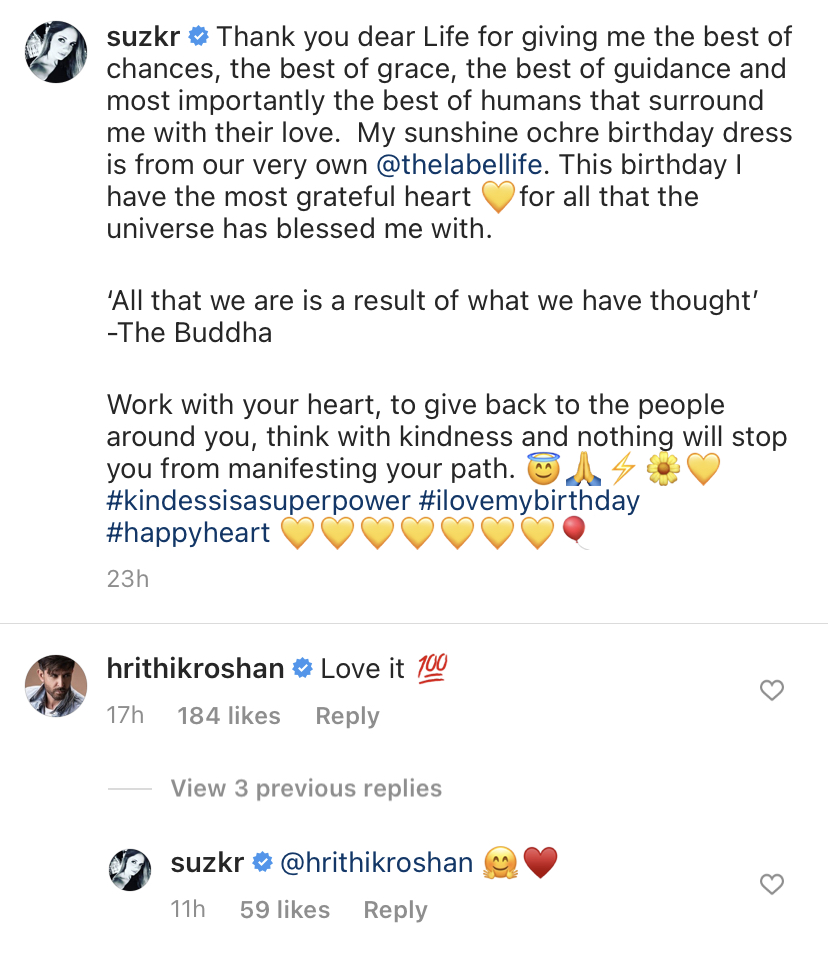828x953 pixels.
Task: Click the hrithikroshan username on the comment
Action: (x=195, y=668)
